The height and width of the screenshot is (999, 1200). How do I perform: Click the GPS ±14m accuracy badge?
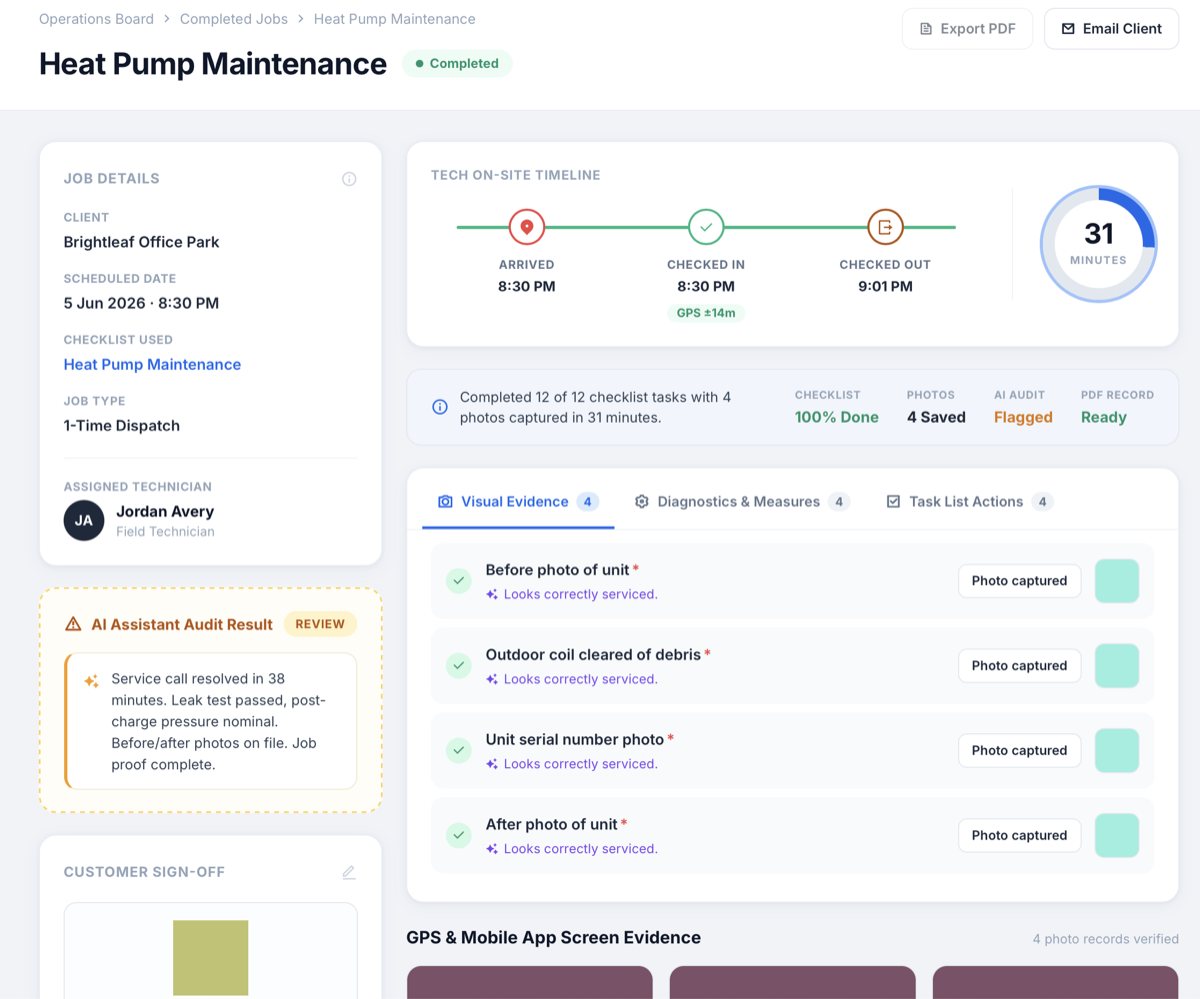point(706,313)
